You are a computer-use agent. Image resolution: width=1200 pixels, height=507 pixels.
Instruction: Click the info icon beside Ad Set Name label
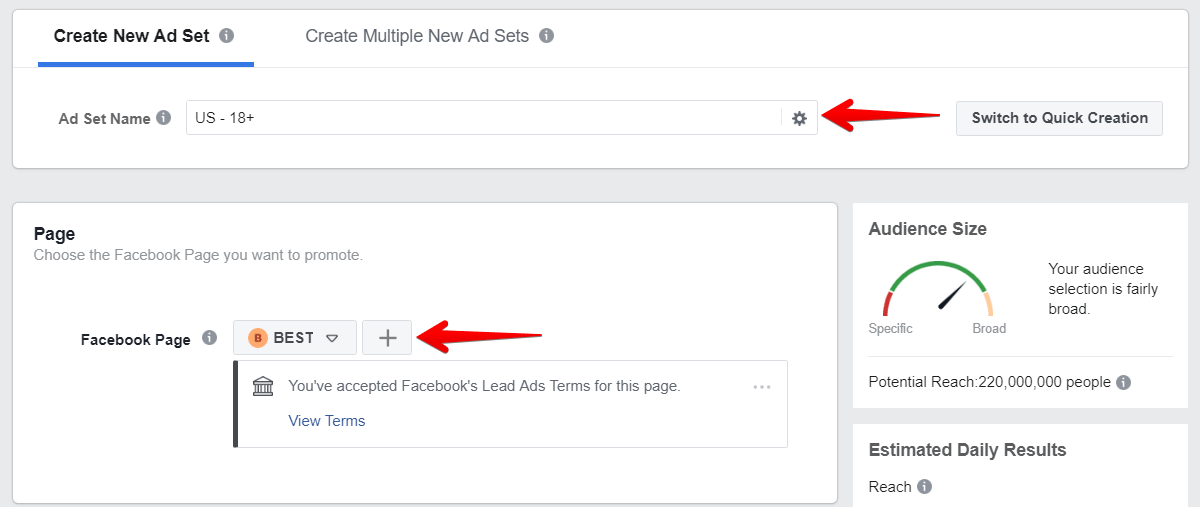pos(164,118)
